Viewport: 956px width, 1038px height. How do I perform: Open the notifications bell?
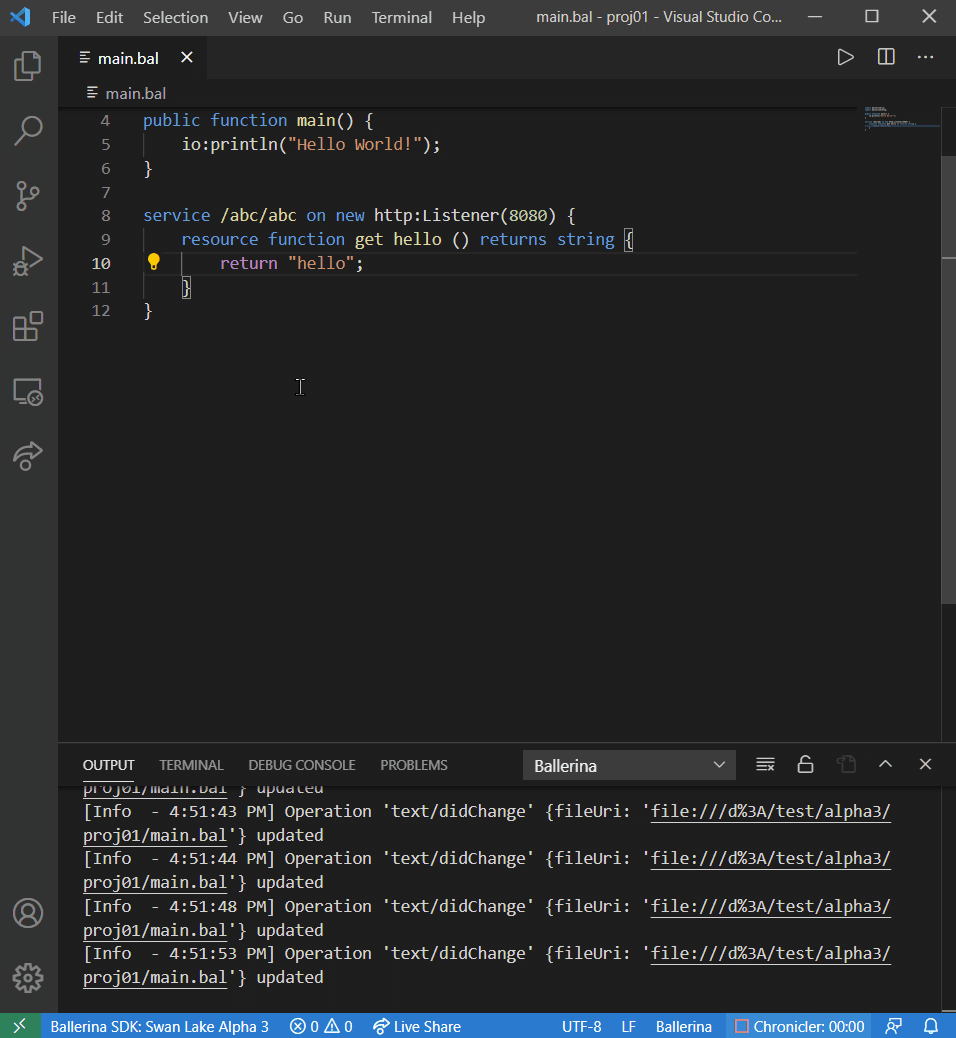click(931, 1026)
